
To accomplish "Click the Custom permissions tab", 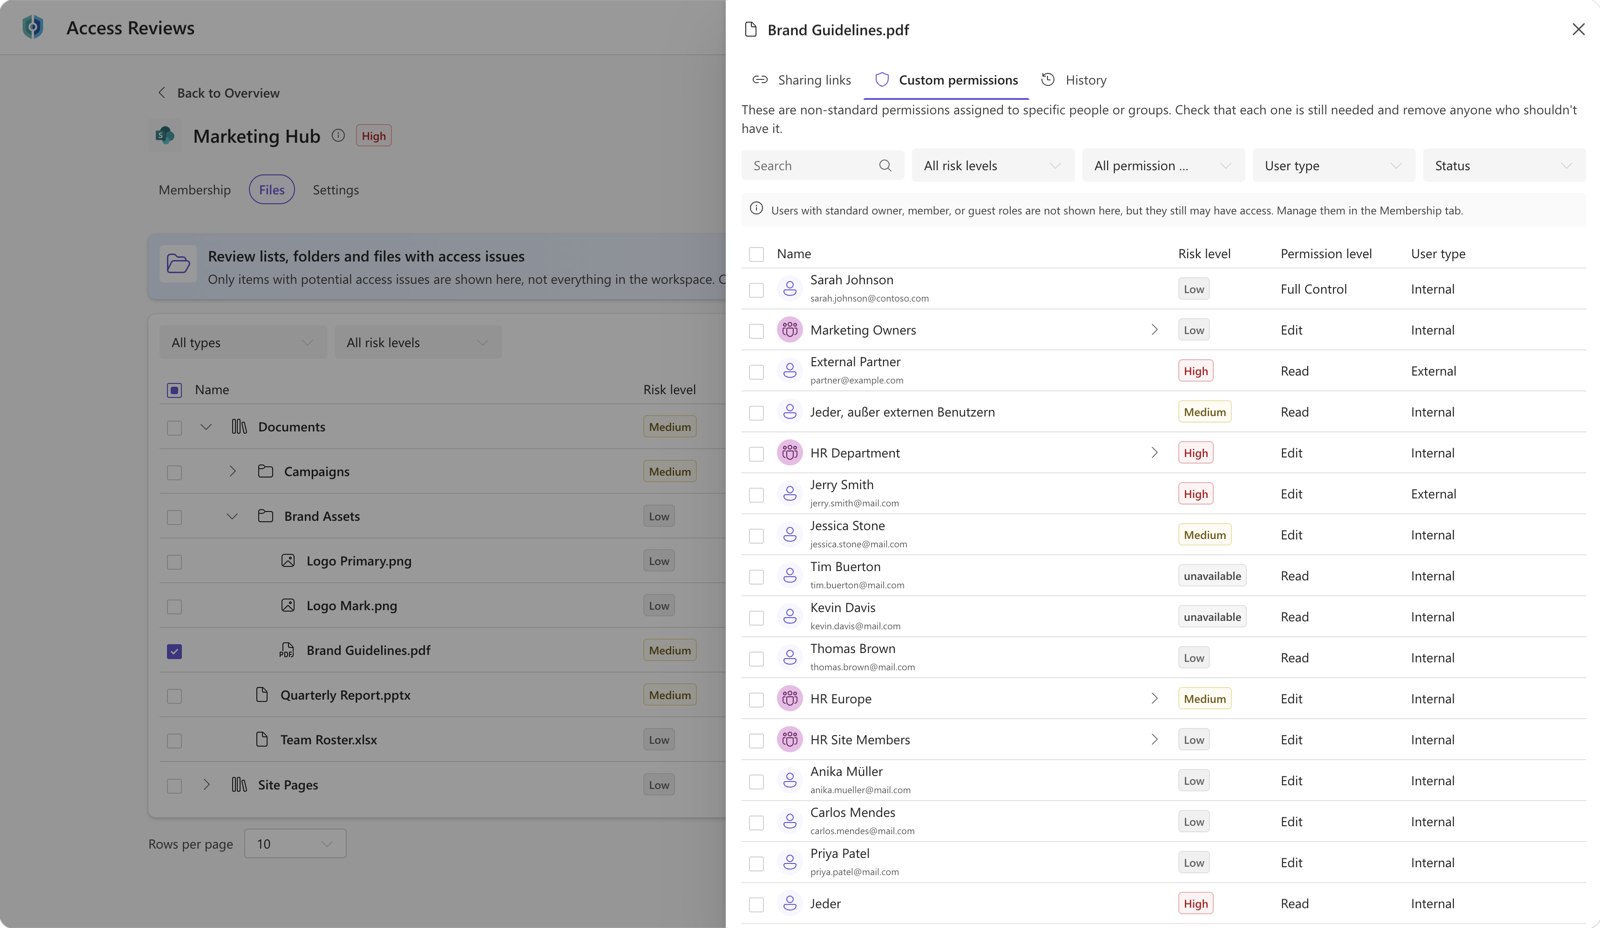I will coord(946,80).
